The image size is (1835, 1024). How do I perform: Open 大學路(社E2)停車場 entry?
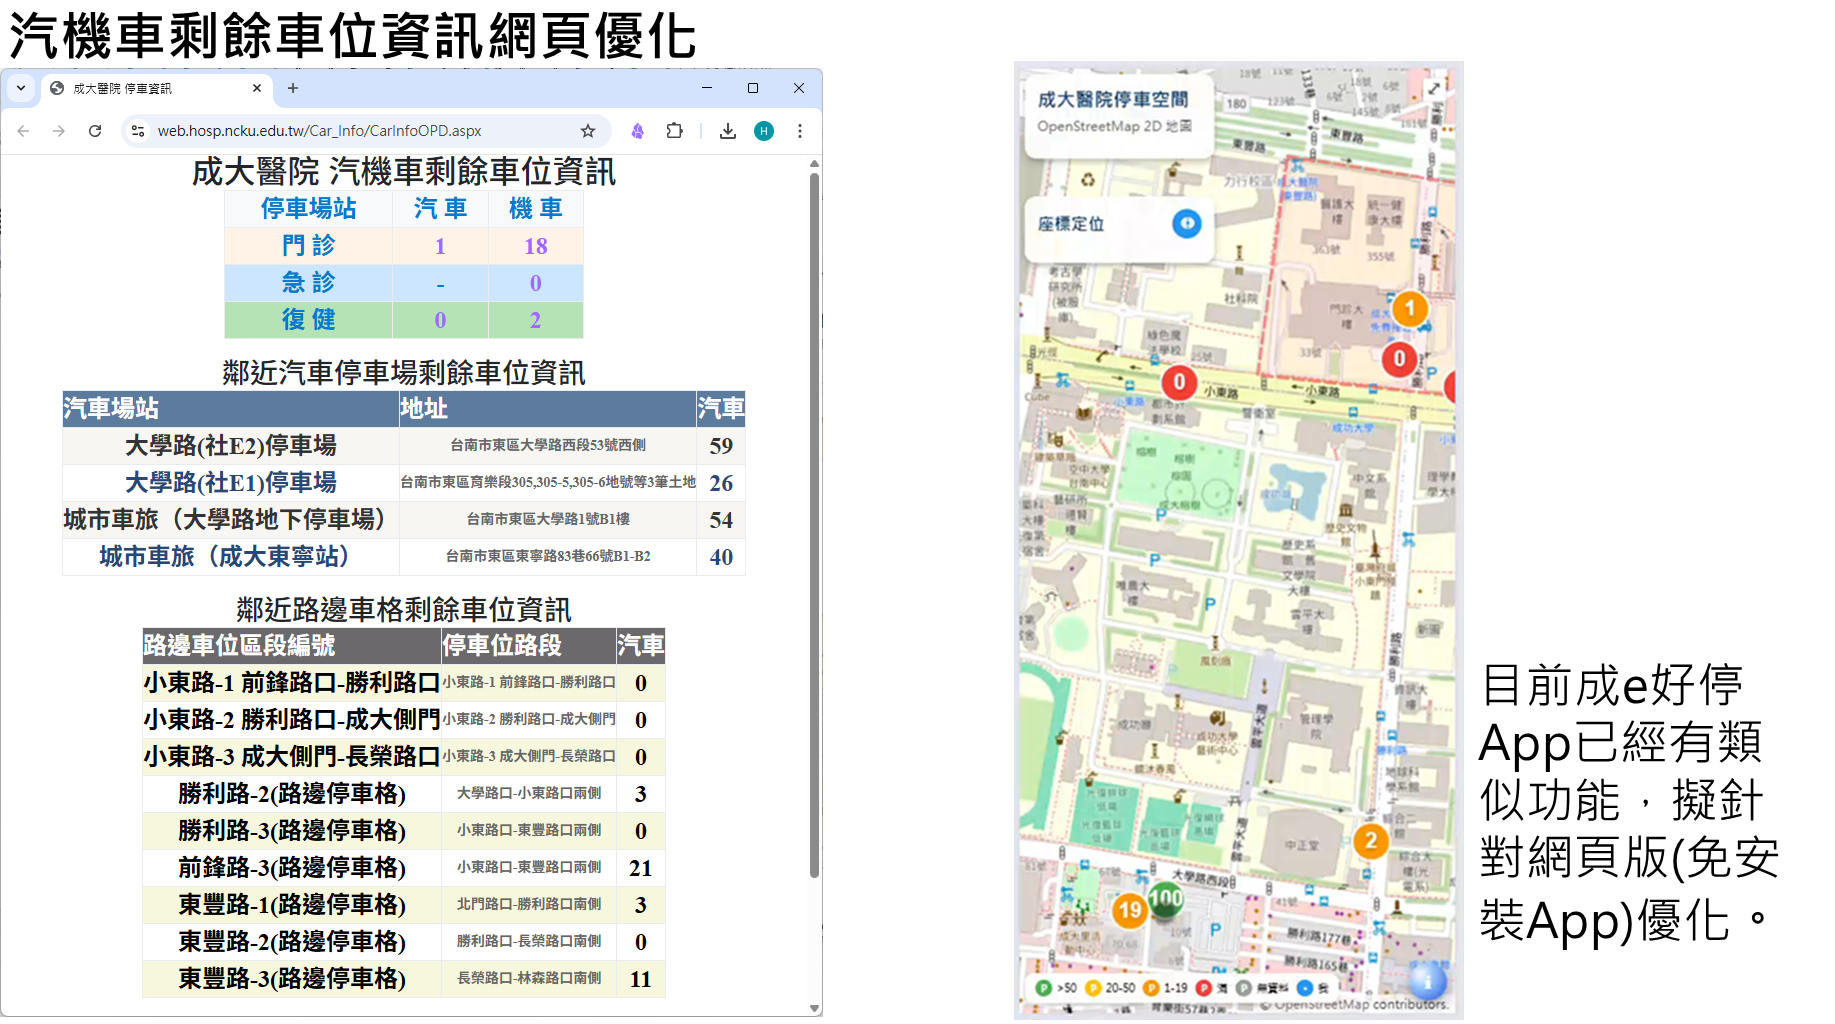coord(231,445)
